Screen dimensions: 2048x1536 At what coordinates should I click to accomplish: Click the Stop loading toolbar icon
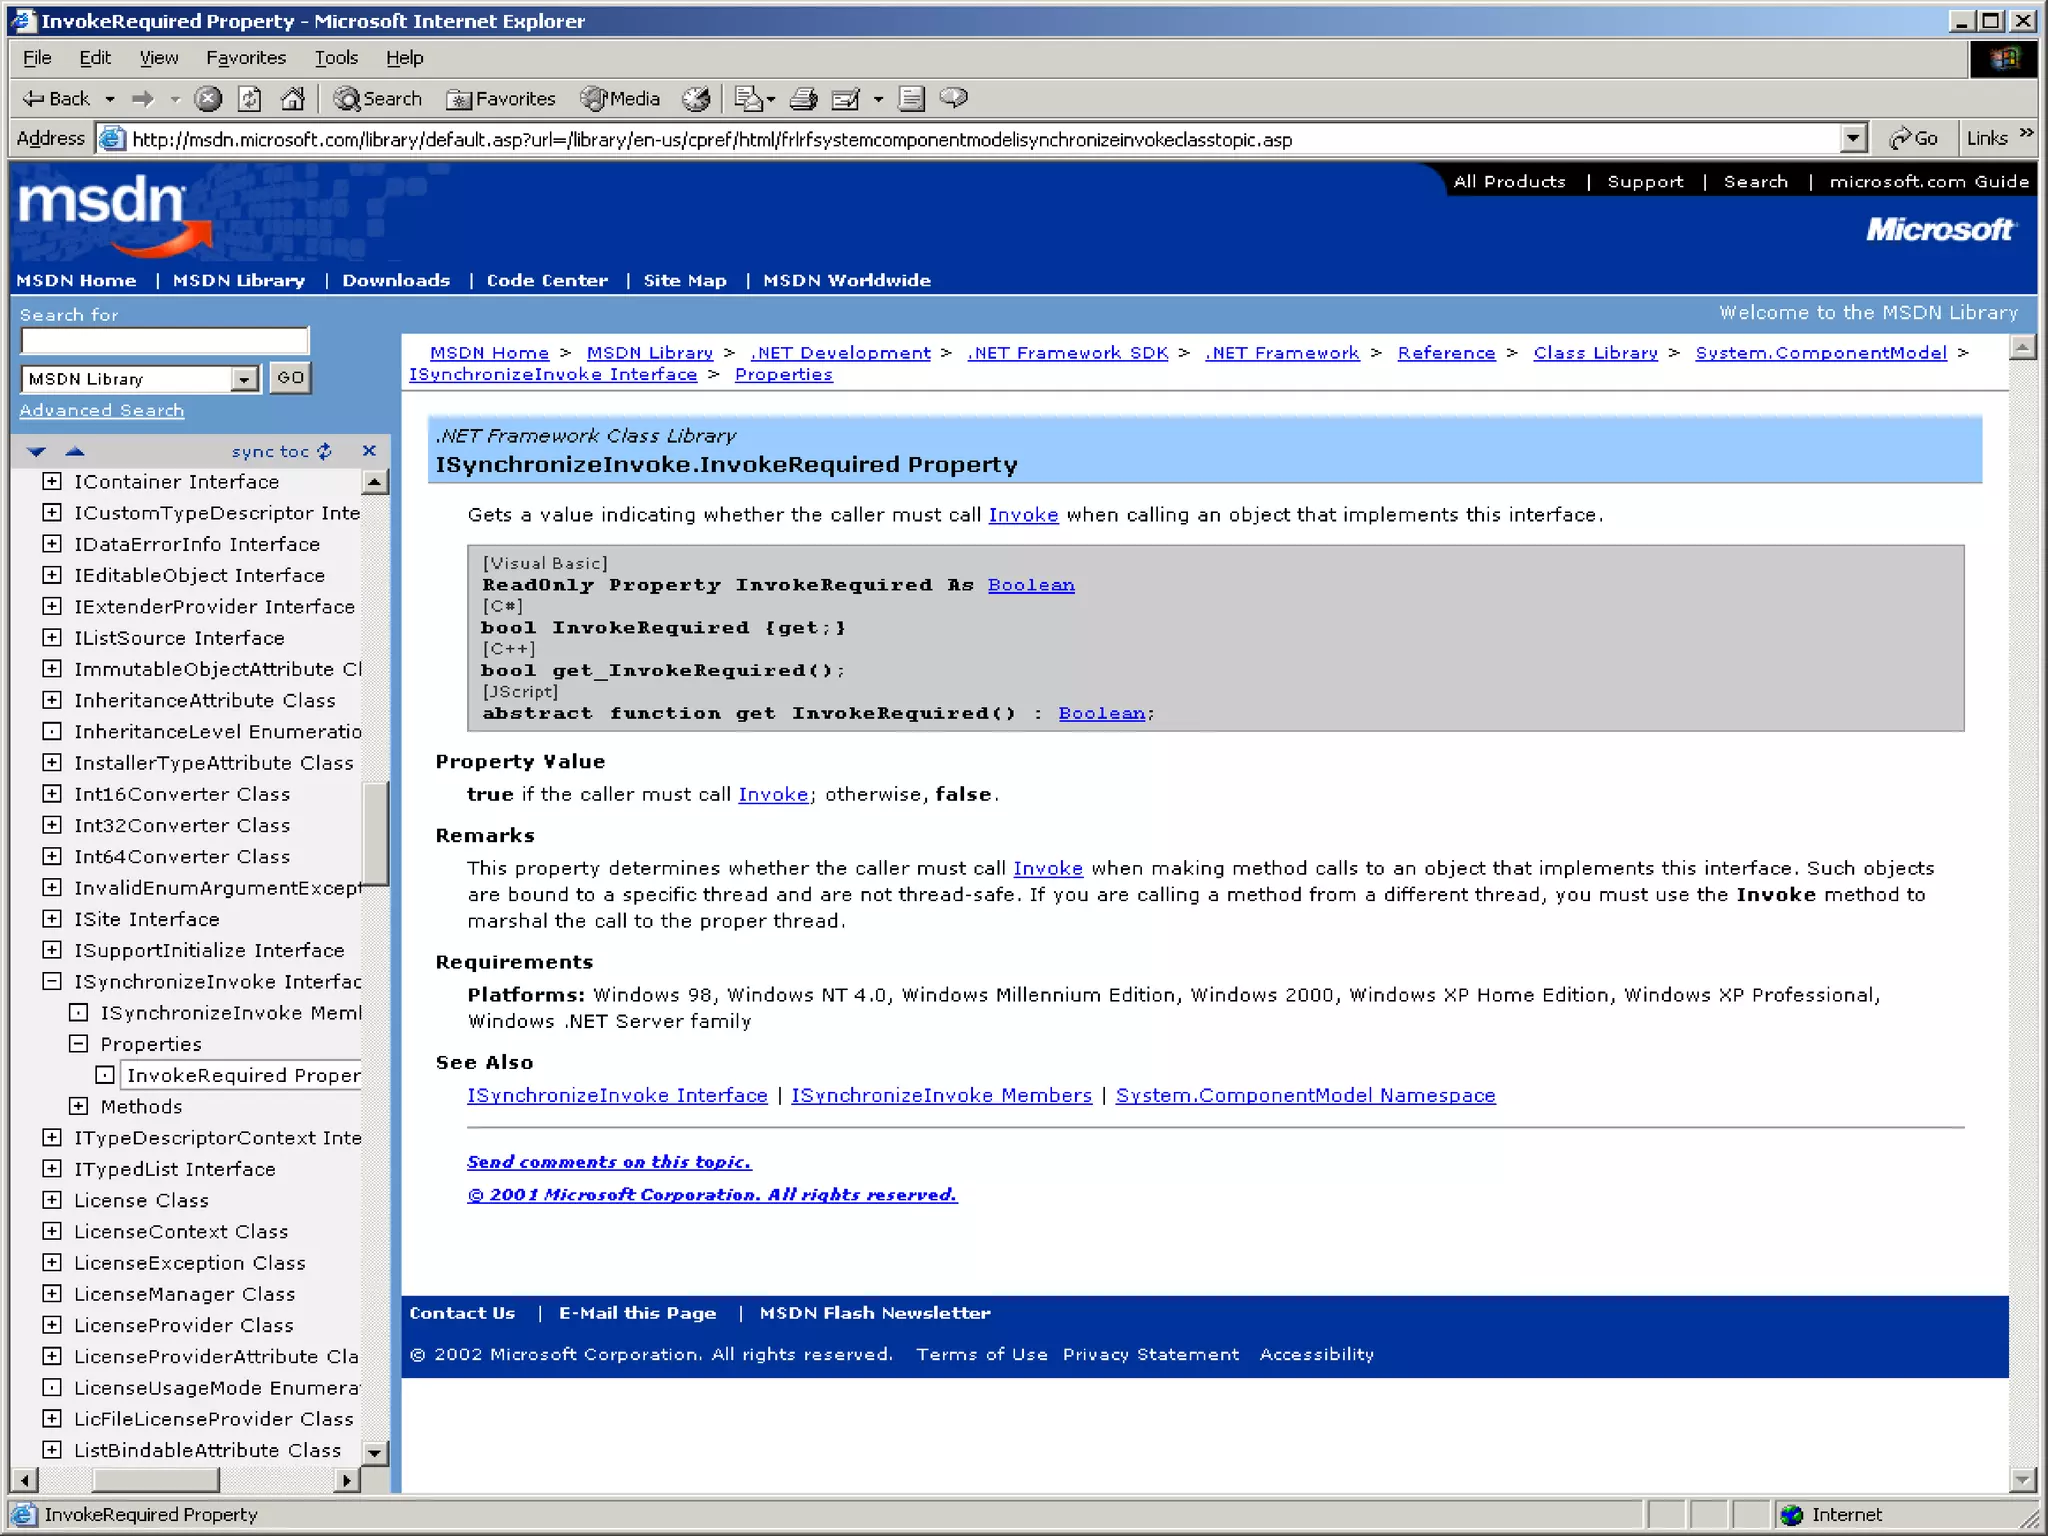208,98
